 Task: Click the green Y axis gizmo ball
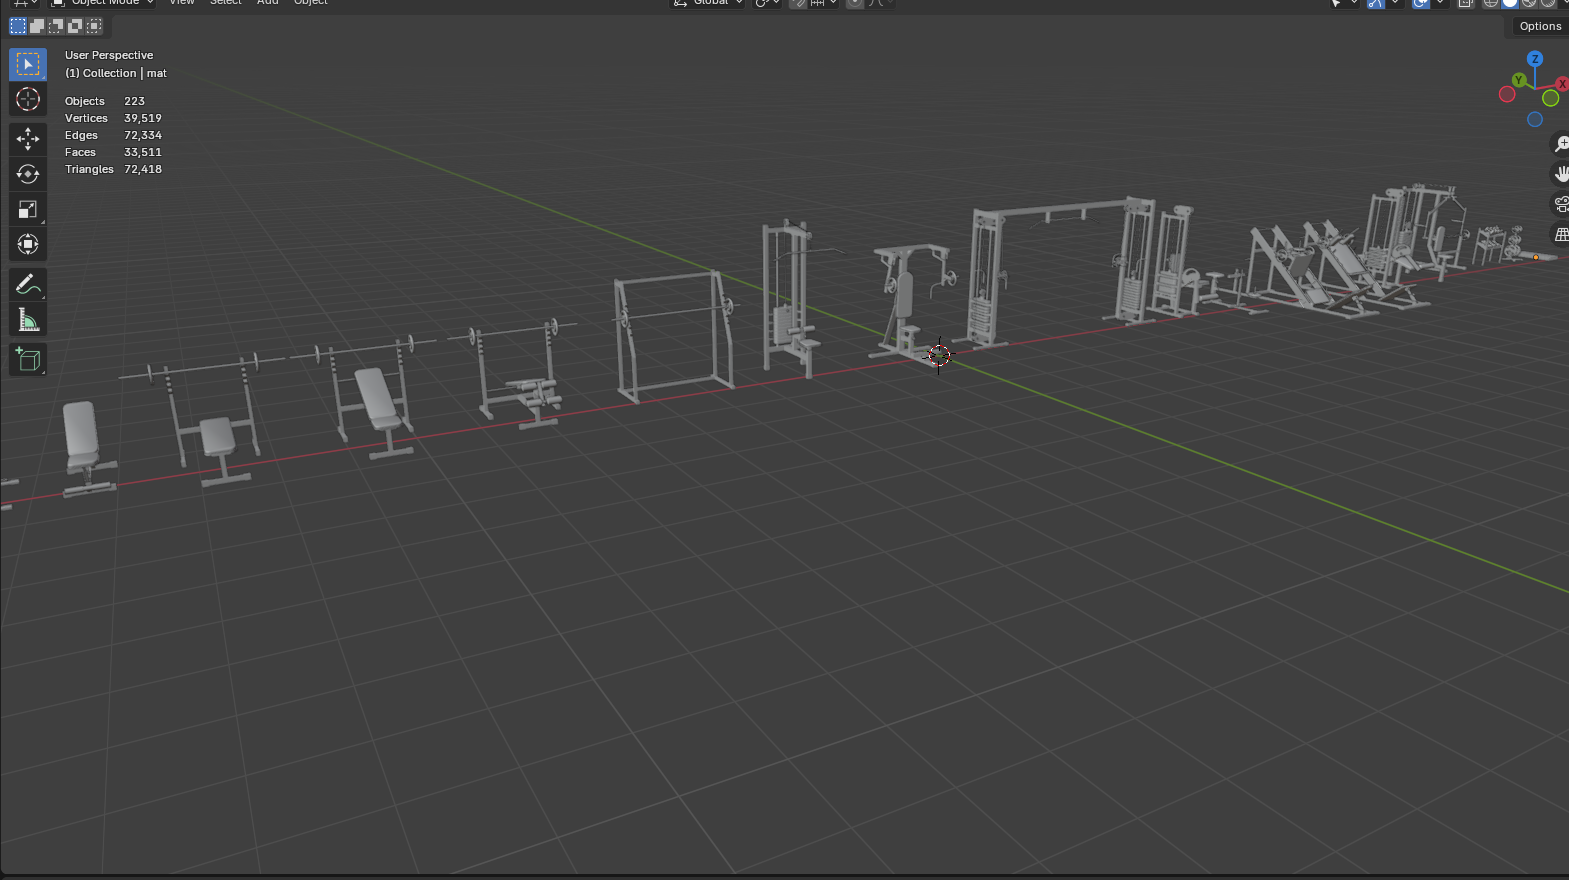pos(1519,80)
